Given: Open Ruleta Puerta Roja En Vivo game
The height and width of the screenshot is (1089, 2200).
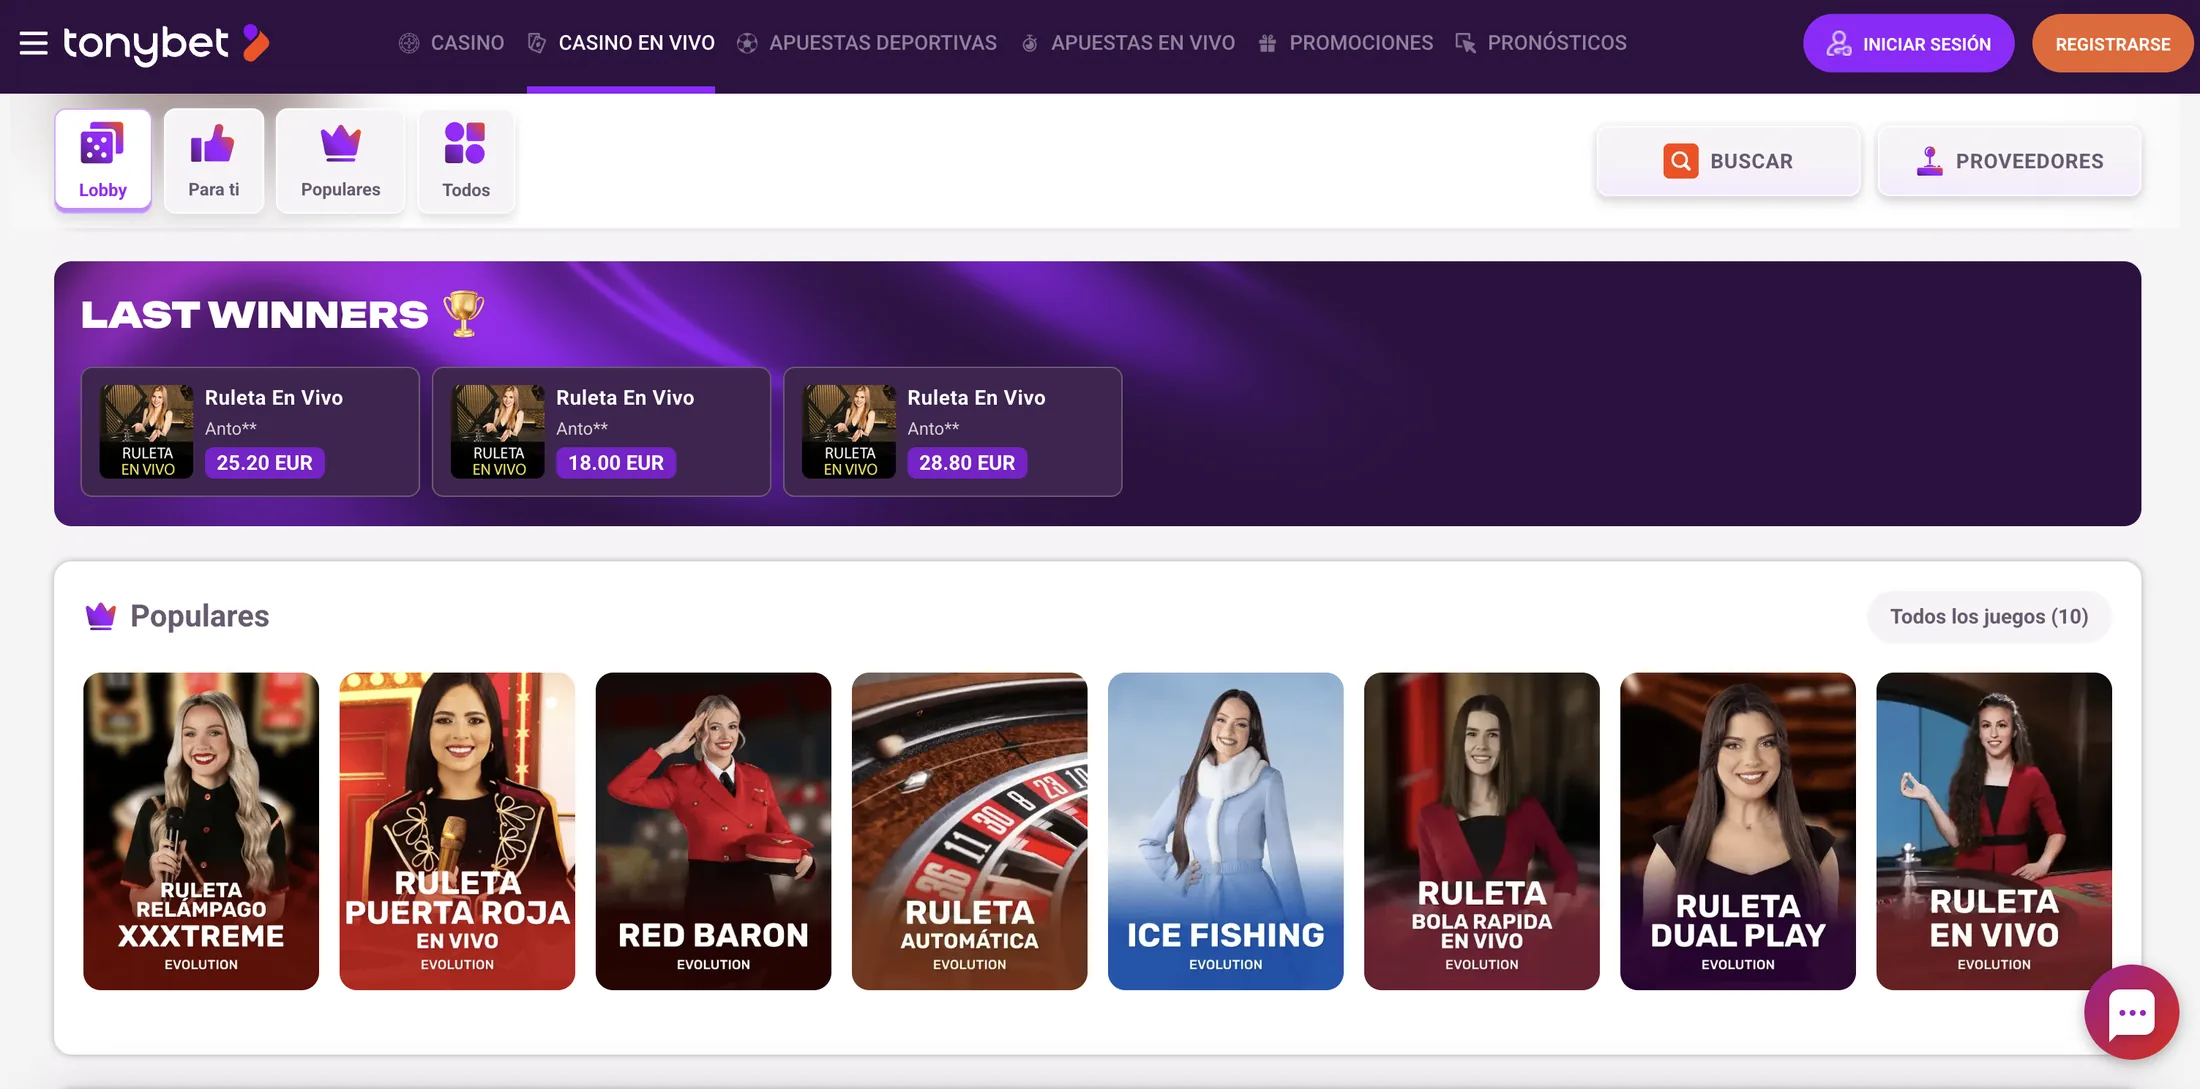Looking at the screenshot, I should pos(457,831).
